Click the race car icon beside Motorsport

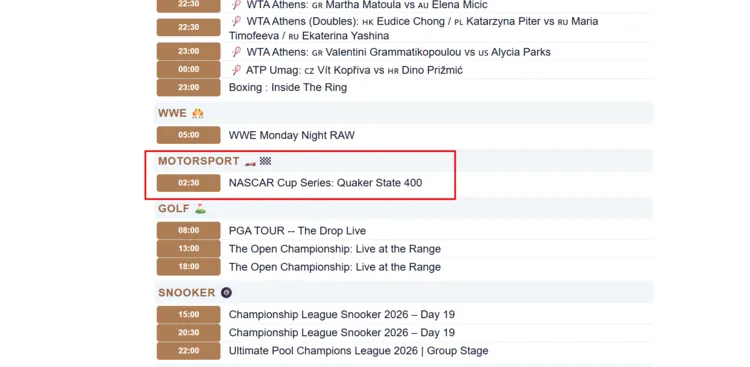250,163
